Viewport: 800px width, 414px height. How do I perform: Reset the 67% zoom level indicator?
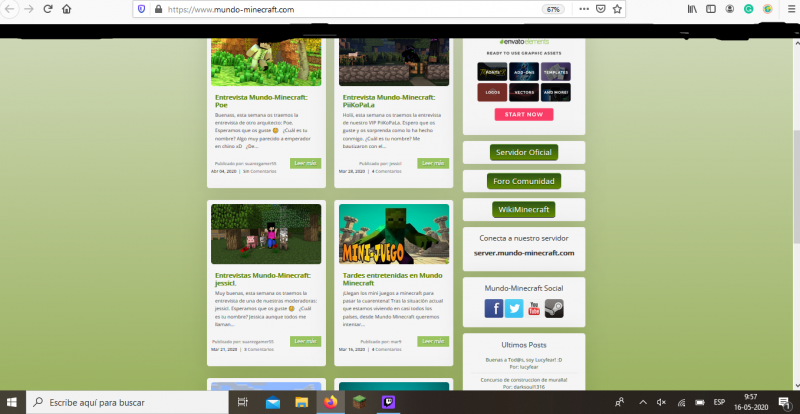552,9
